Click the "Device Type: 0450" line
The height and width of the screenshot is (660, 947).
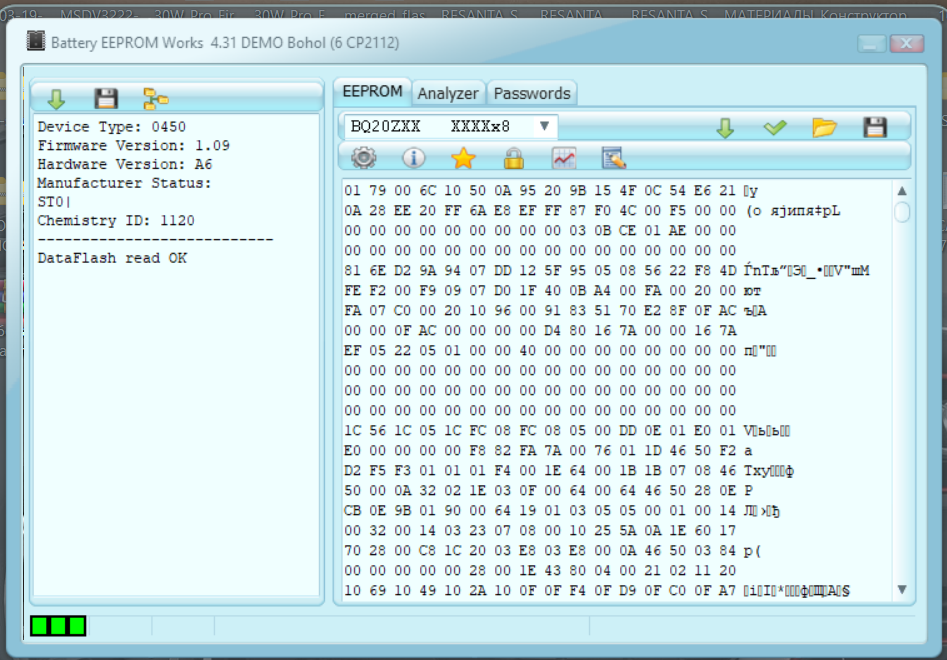112,127
